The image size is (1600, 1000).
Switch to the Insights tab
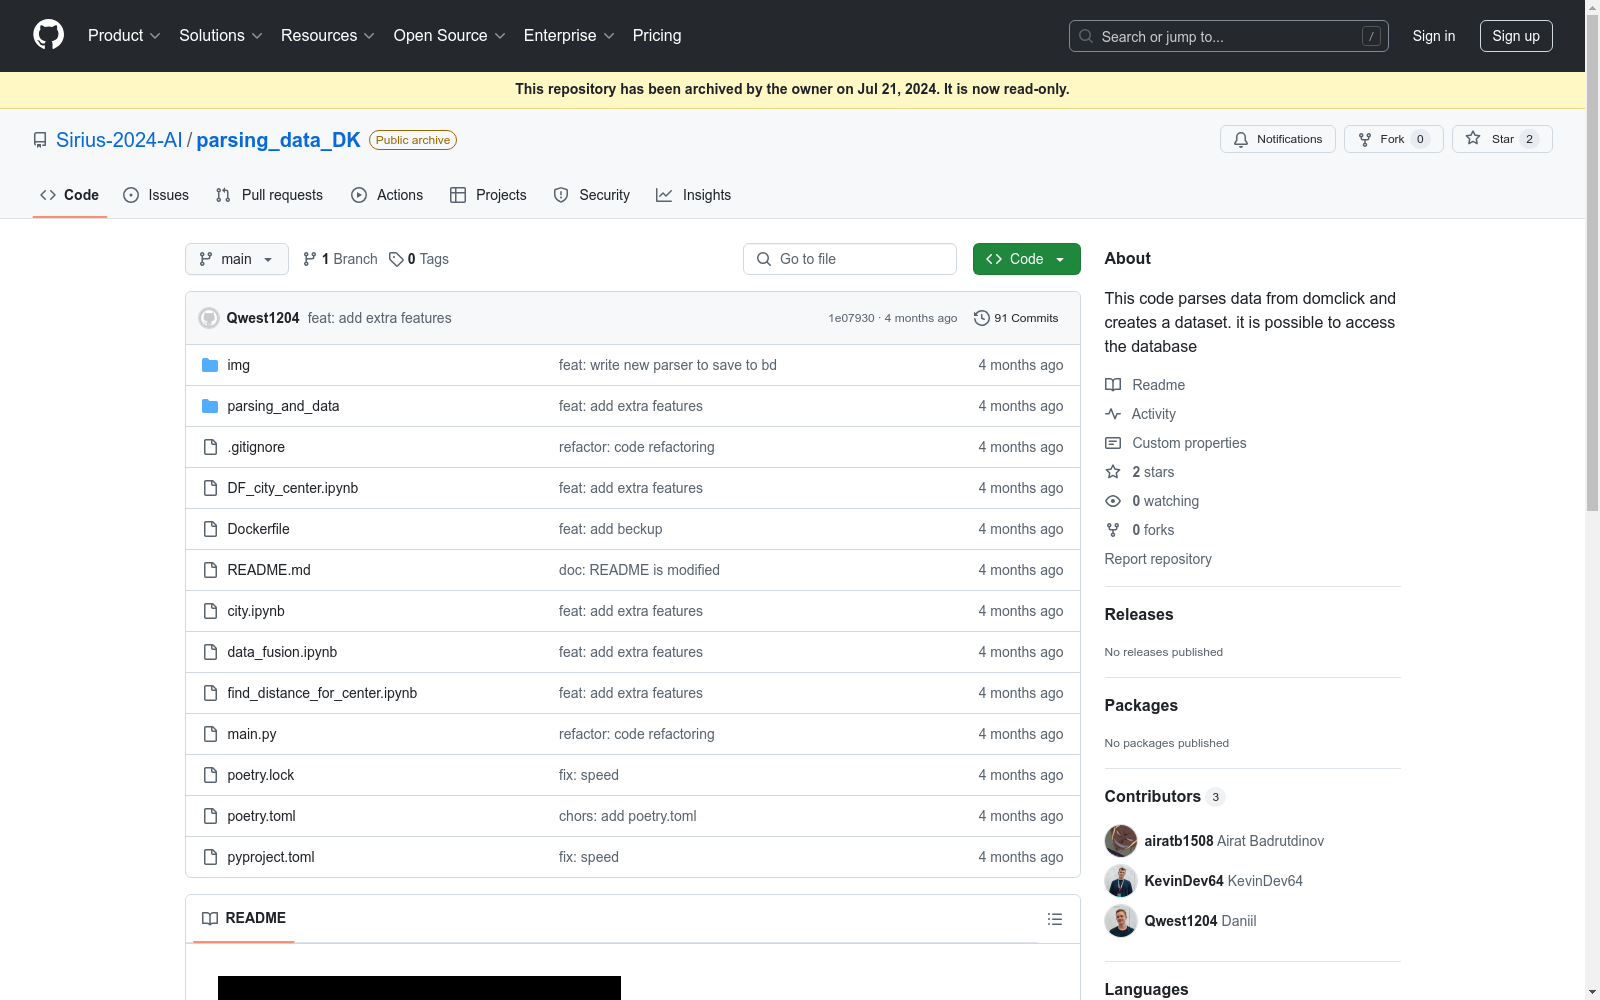[x=694, y=195]
